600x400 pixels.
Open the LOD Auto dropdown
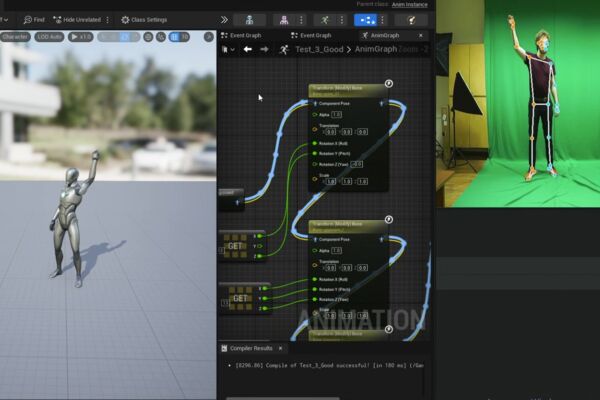[49, 37]
